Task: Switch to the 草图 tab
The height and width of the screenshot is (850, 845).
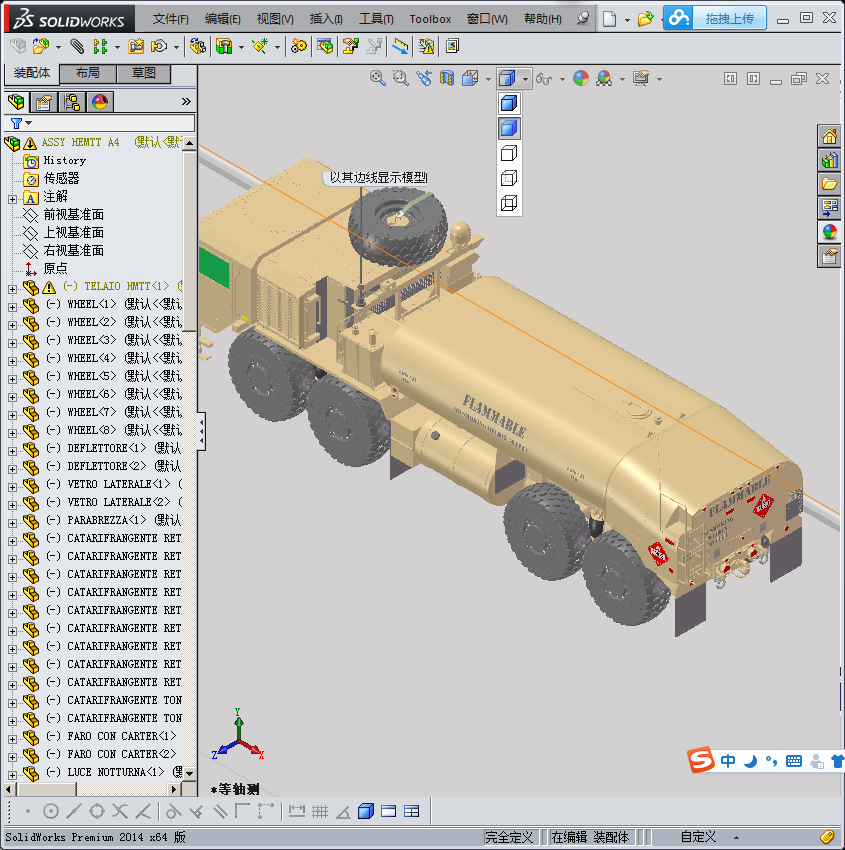Action: pos(143,73)
